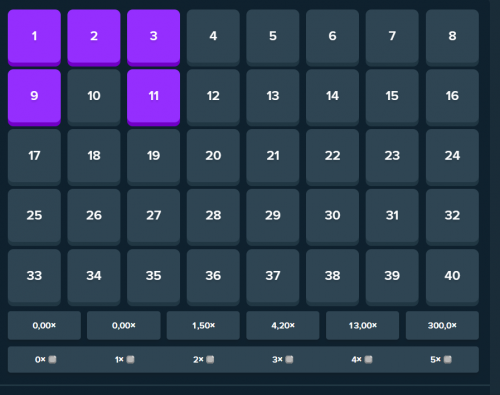This screenshot has width=500, height=395.
Task: Choose the number 8 tile
Action: 452,37
